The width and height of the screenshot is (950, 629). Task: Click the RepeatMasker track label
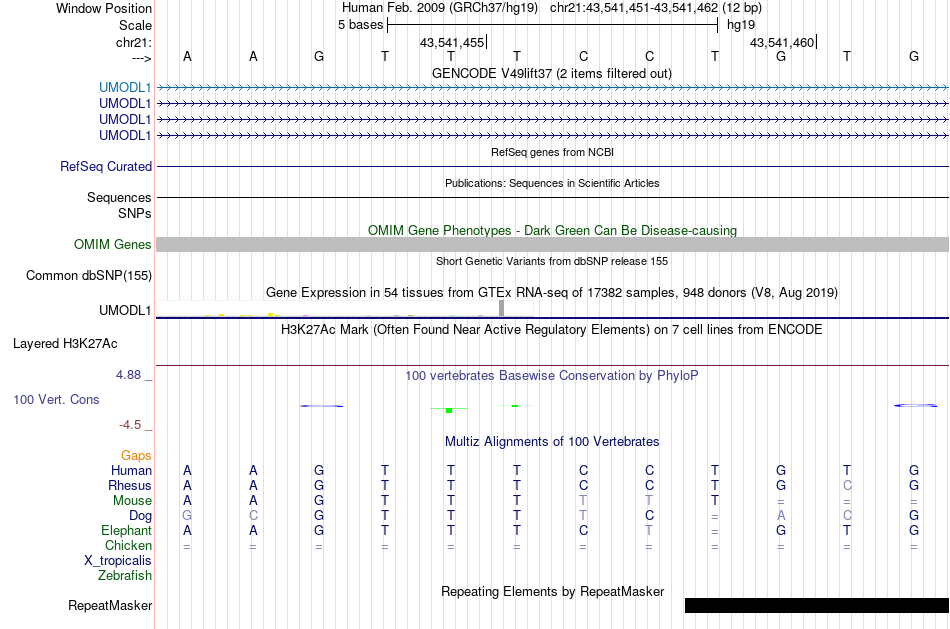[110, 605]
